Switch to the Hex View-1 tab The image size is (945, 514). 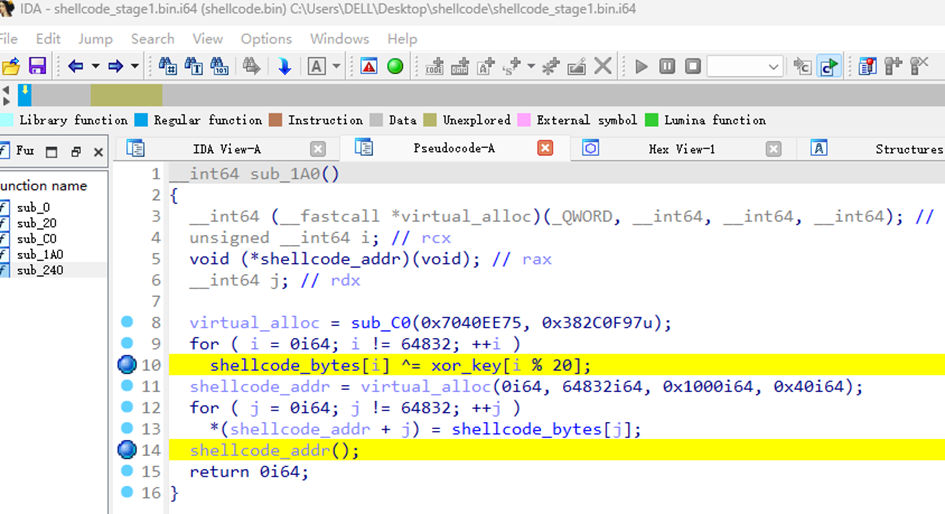(682, 149)
